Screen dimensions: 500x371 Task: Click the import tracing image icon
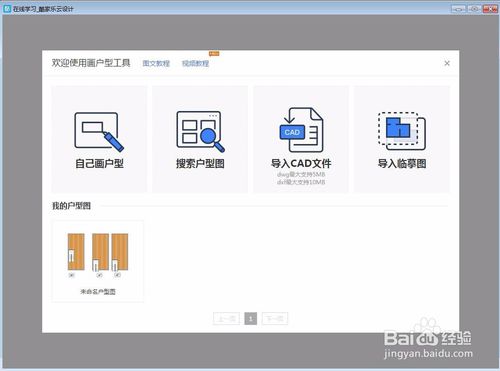coord(402,131)
